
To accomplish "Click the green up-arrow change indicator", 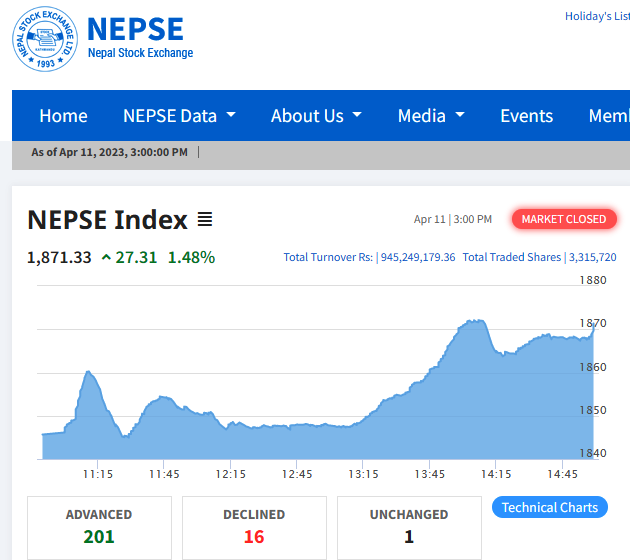I will (106, 257).
